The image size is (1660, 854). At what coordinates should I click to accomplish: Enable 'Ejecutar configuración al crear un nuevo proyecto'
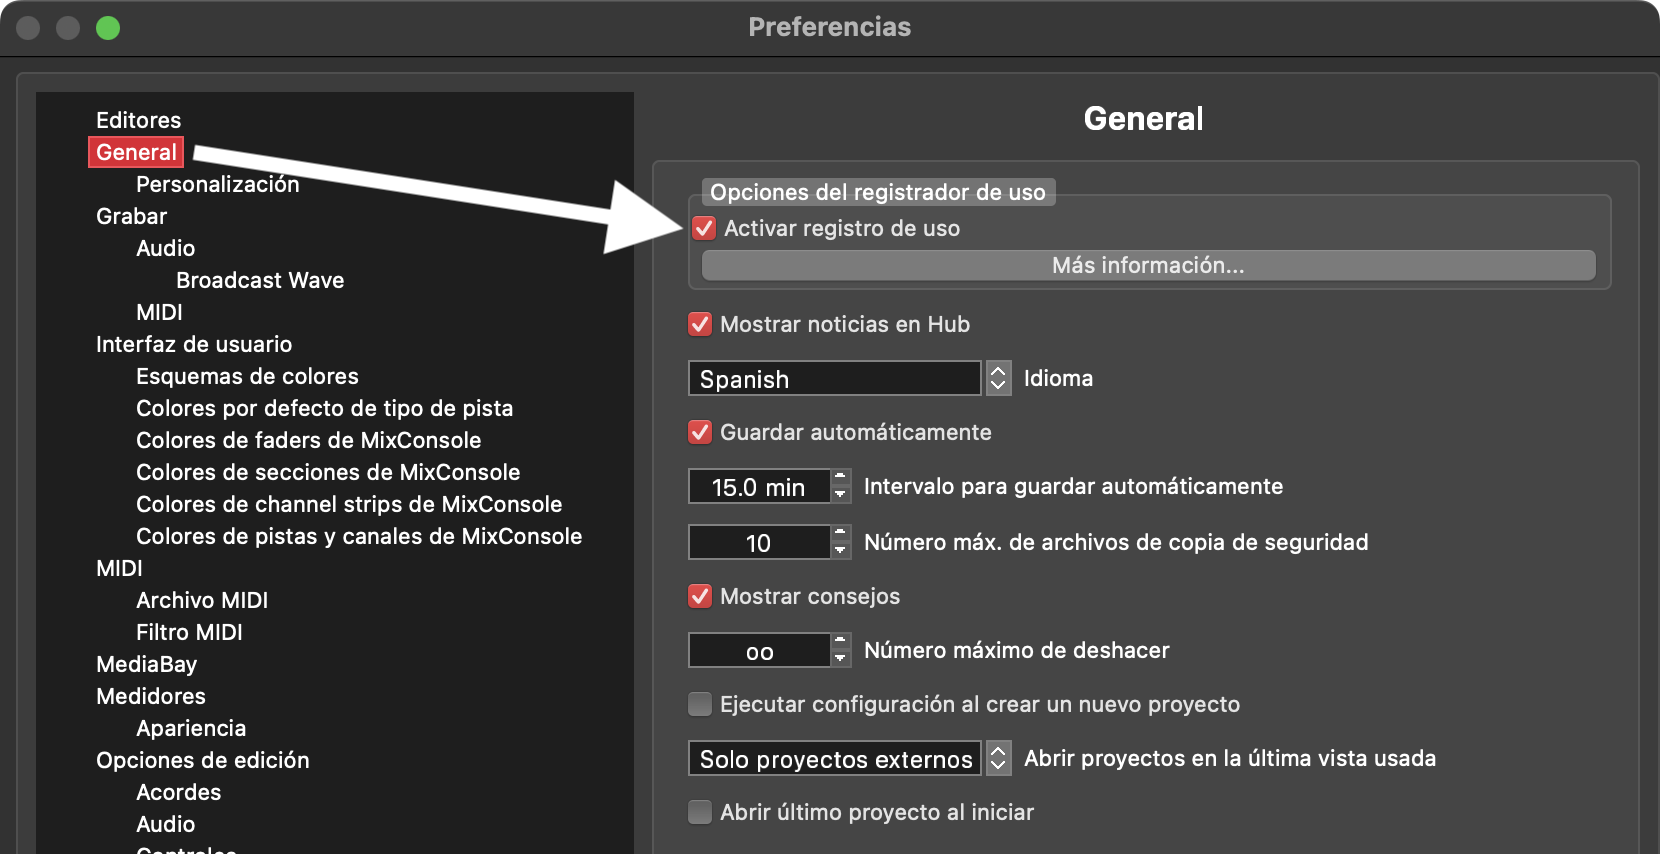[x=700, y=704]
